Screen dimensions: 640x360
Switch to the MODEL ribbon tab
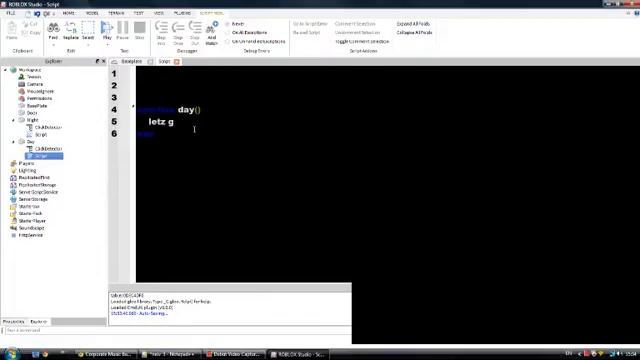92,13
